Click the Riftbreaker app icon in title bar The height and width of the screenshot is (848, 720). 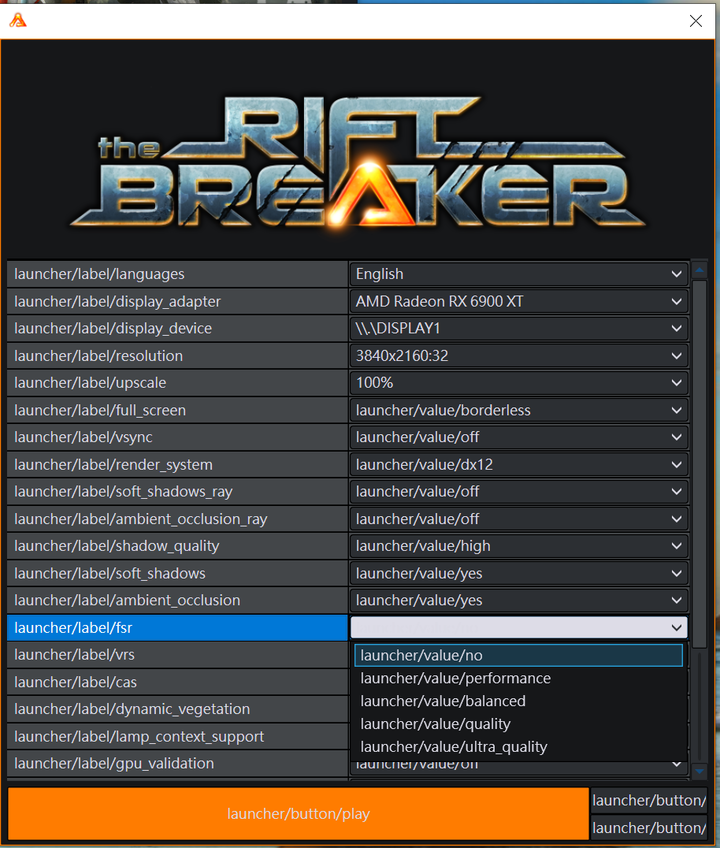pos(18,21)
